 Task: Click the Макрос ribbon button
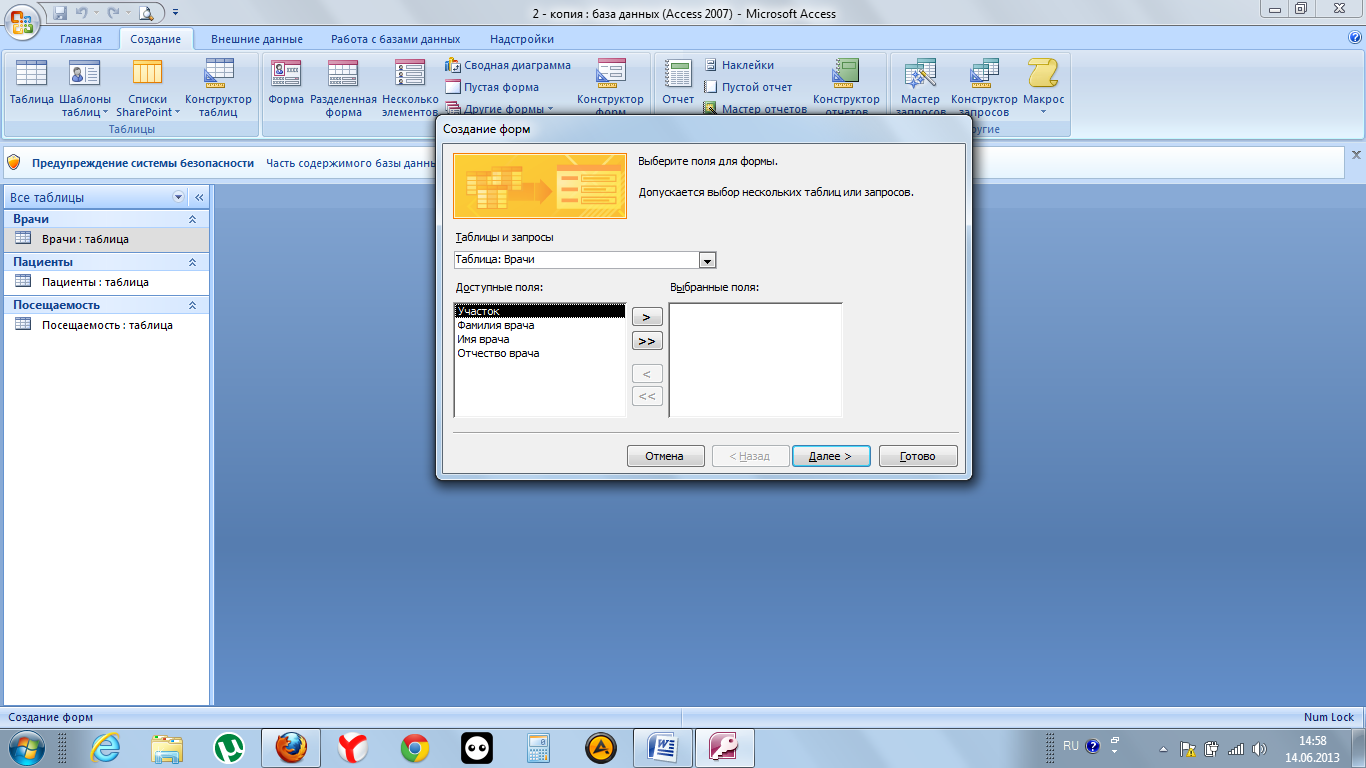pyautogui.click(x=1043, y=88)
